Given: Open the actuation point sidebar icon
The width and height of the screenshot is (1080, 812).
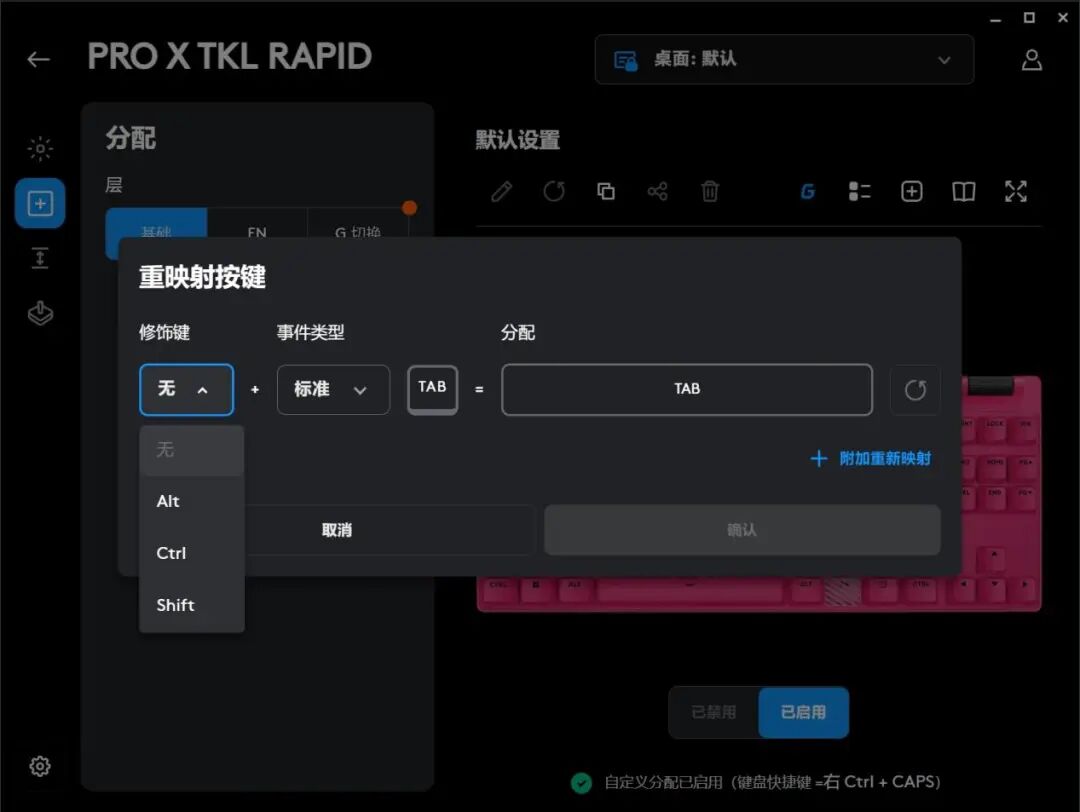Looking at the screenshot, I should (x=40, y=258).
